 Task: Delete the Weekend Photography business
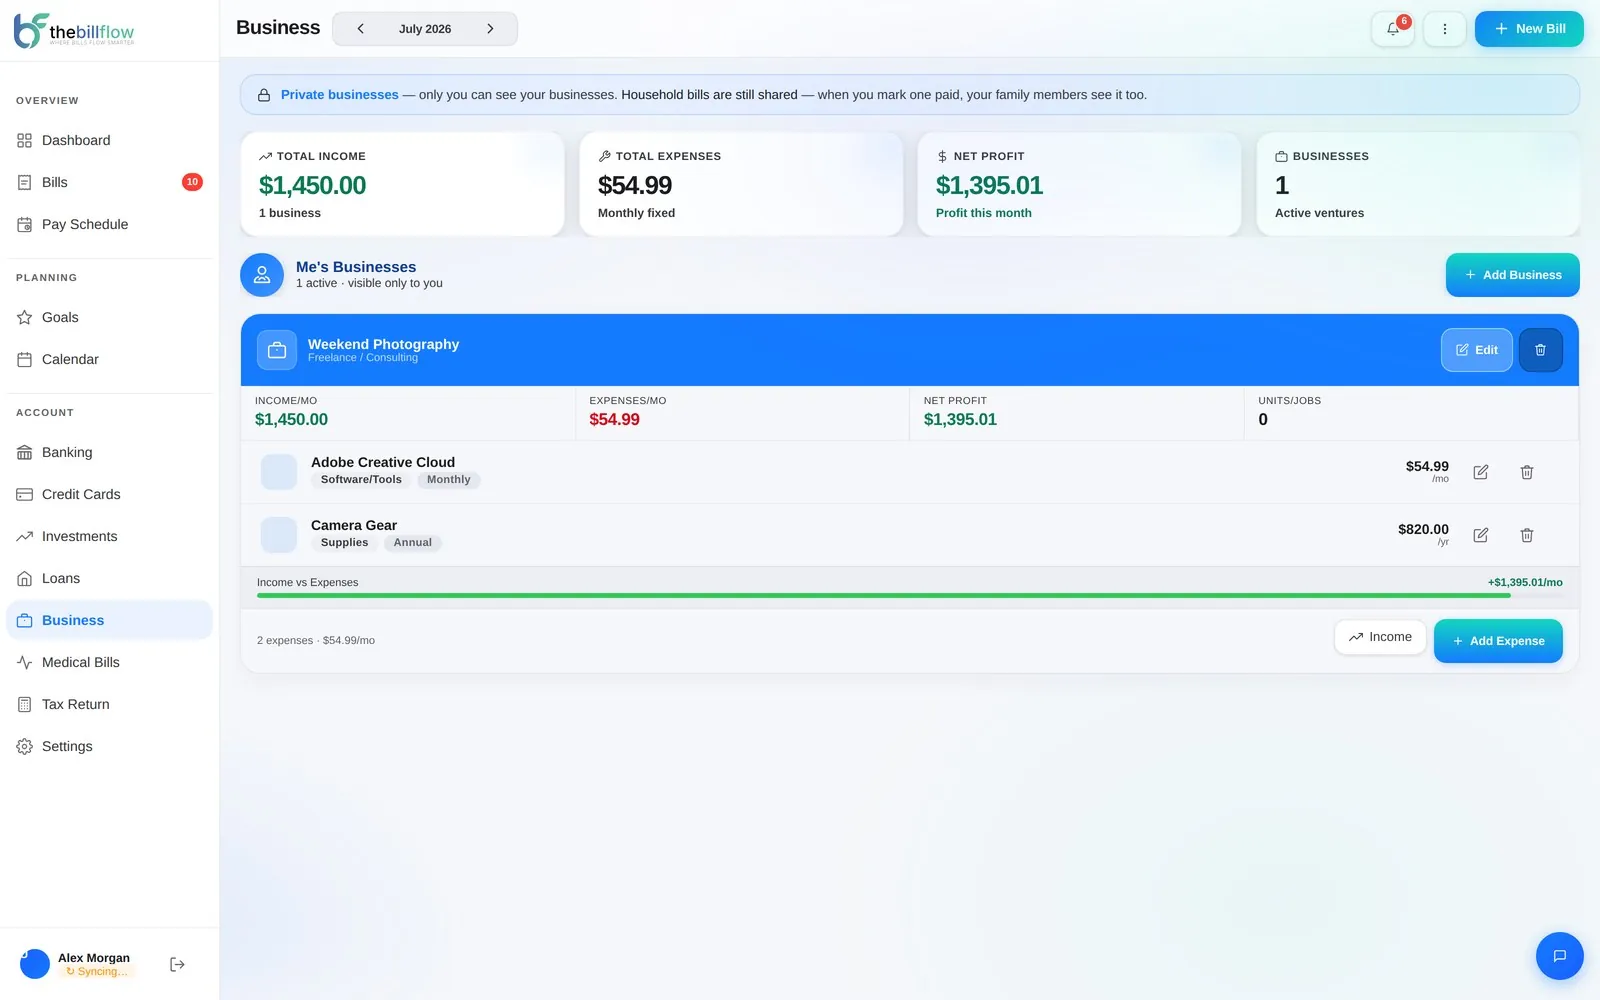[1540, 350]
